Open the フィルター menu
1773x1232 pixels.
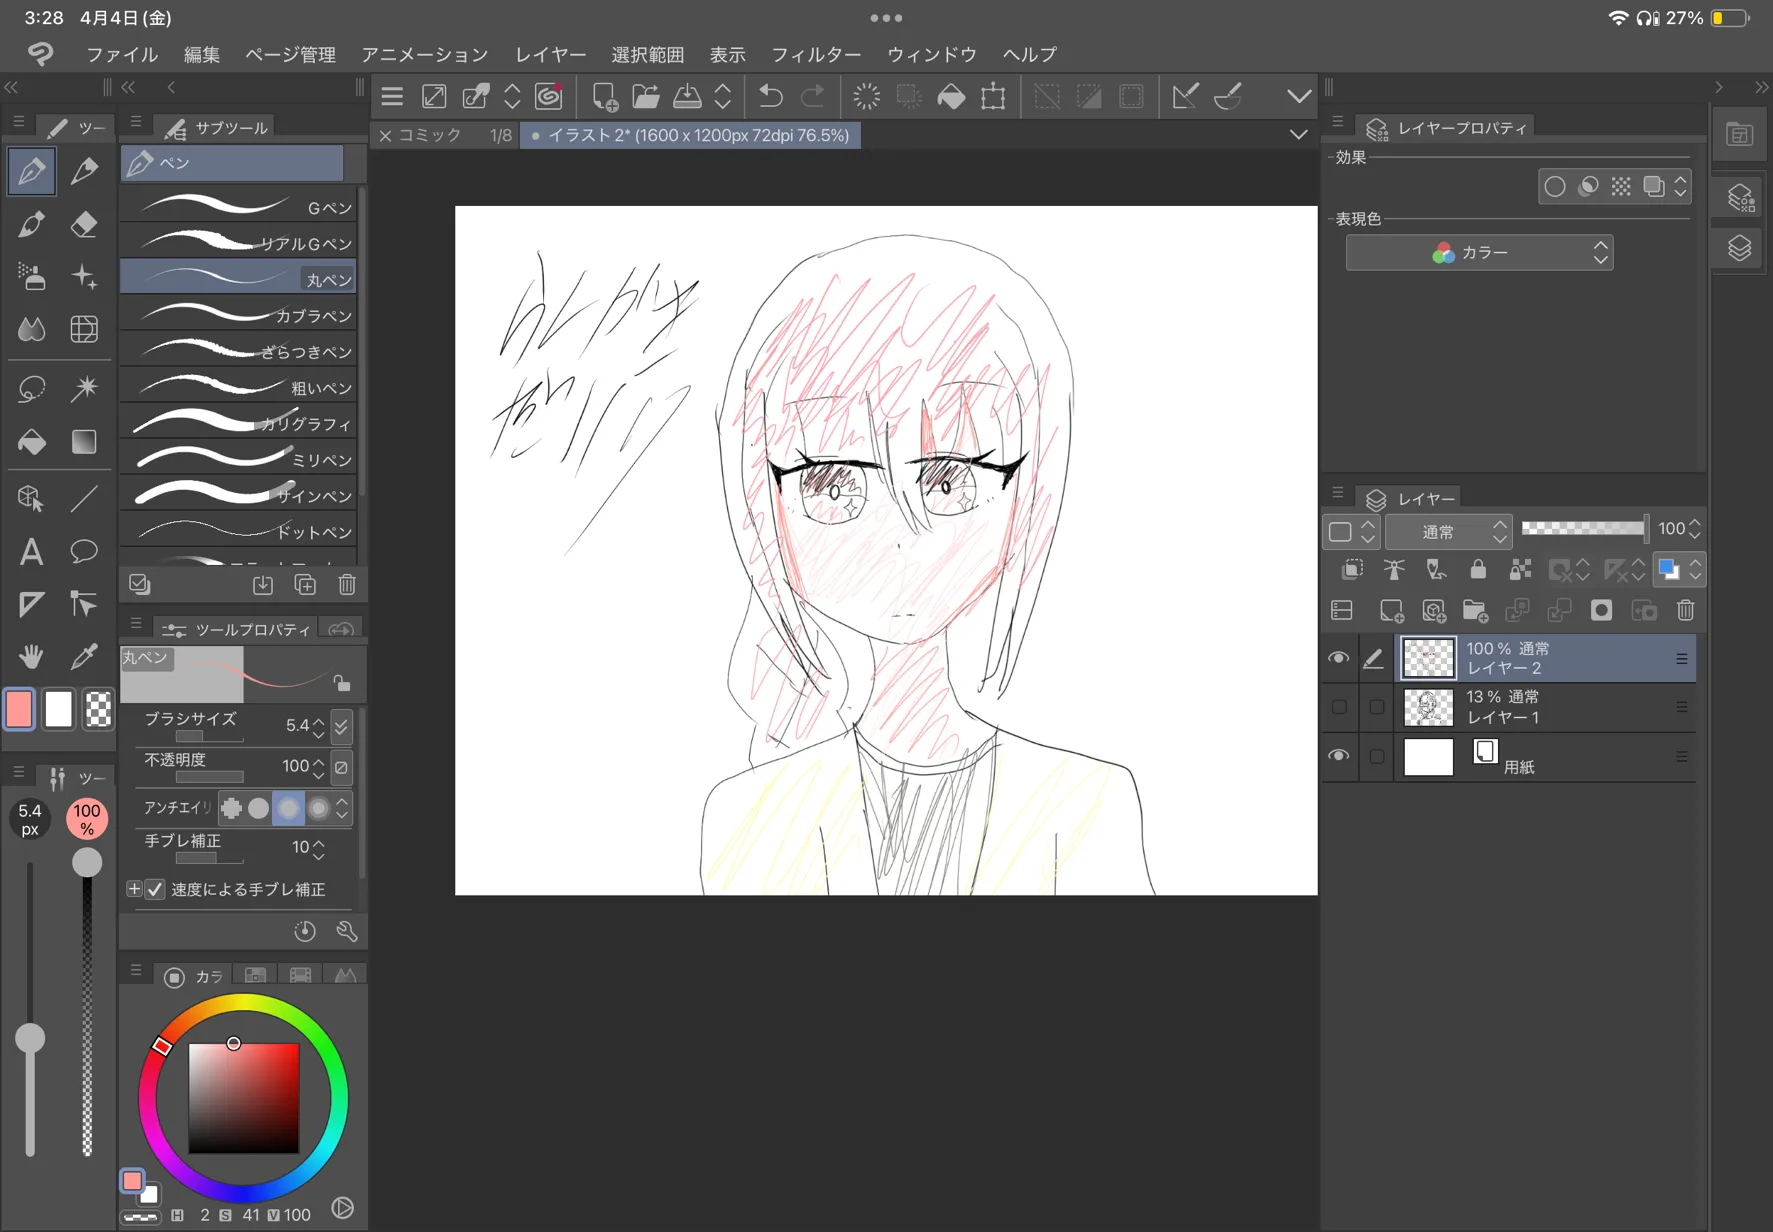[x=816, y=54]
